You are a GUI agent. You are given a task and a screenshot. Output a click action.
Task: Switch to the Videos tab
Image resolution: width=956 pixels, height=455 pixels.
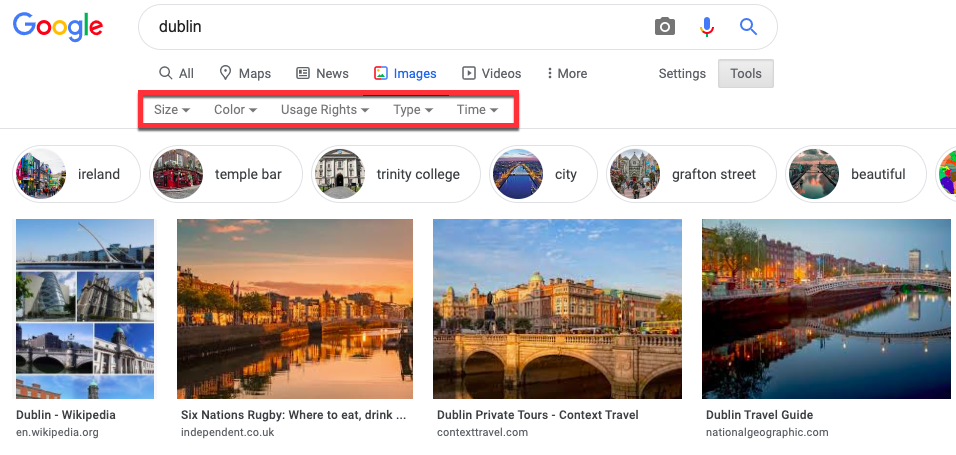pos(491,74)
